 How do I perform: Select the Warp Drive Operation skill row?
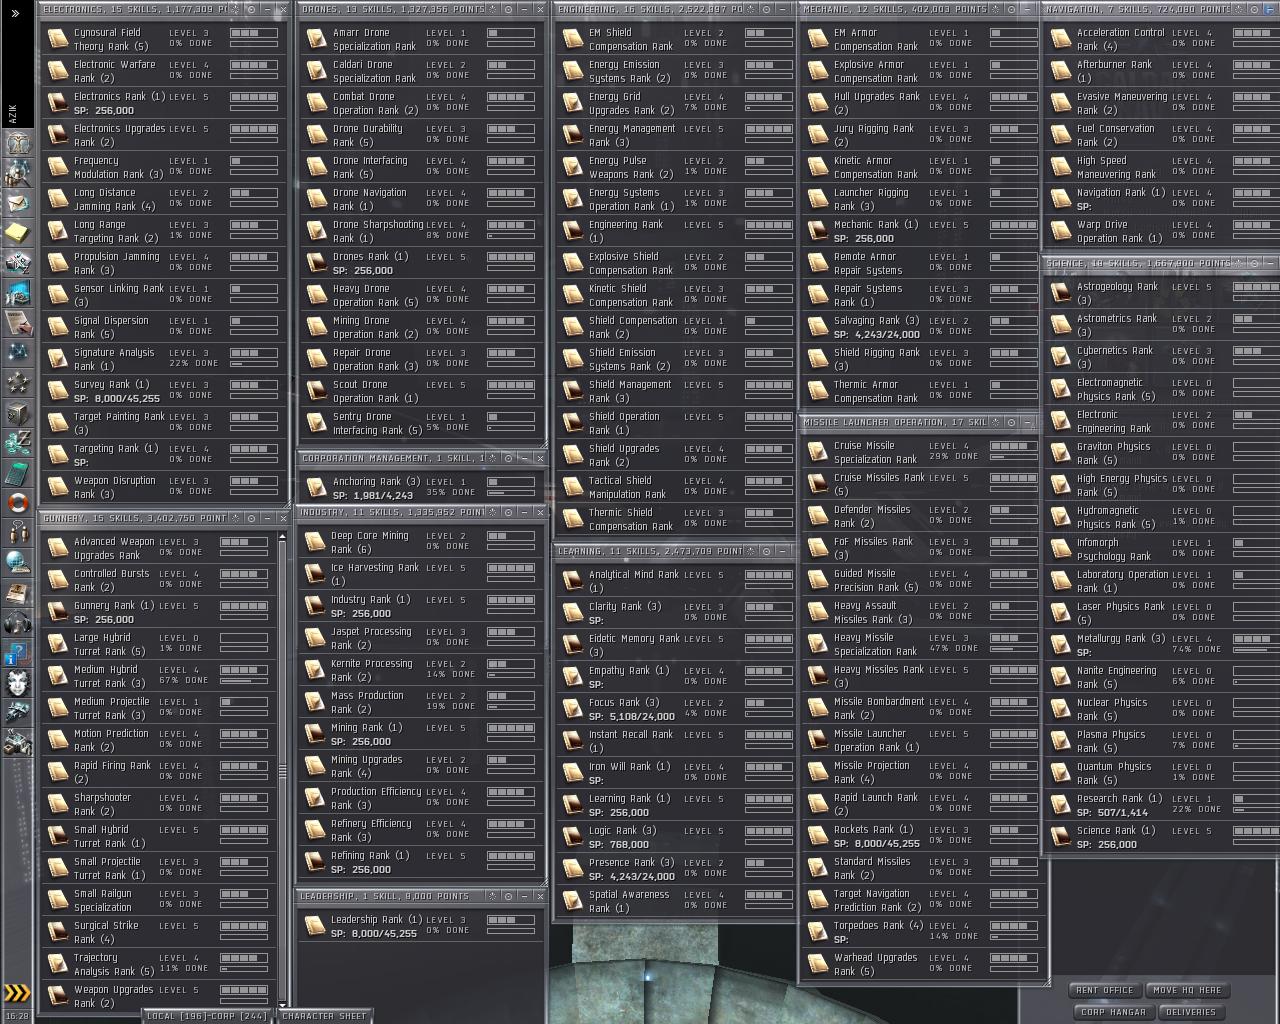click(x=1162, y=231)
